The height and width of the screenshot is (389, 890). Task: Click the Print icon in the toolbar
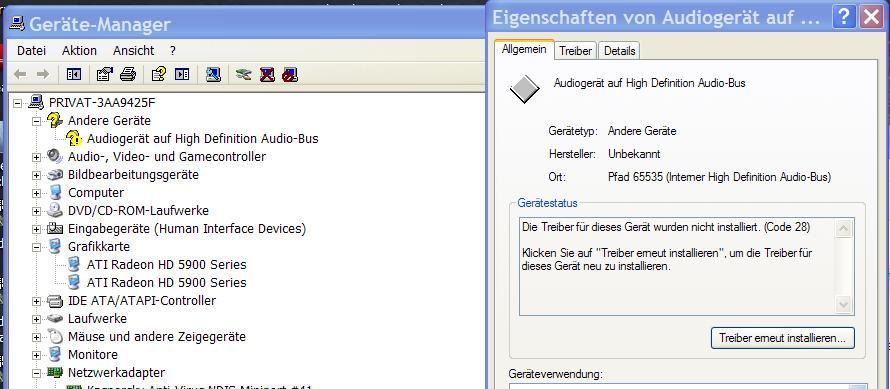[x=128, y=74]
